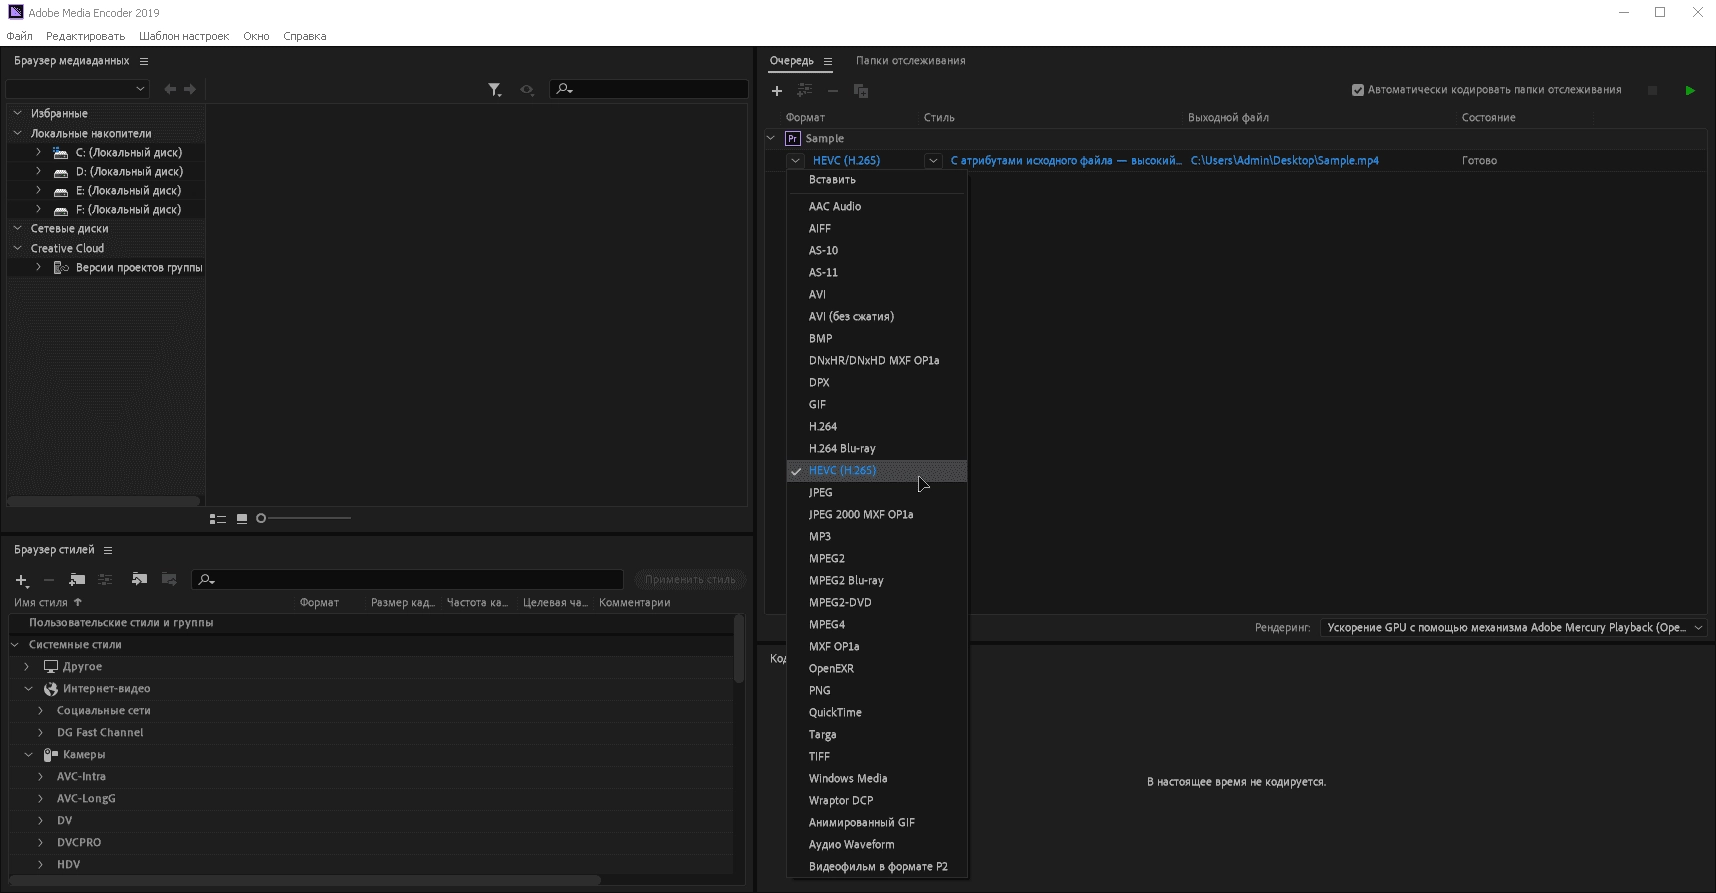The image size is (1716, 893).
Task: Collapse the Локальные накопители section
Action: point(17,133)
